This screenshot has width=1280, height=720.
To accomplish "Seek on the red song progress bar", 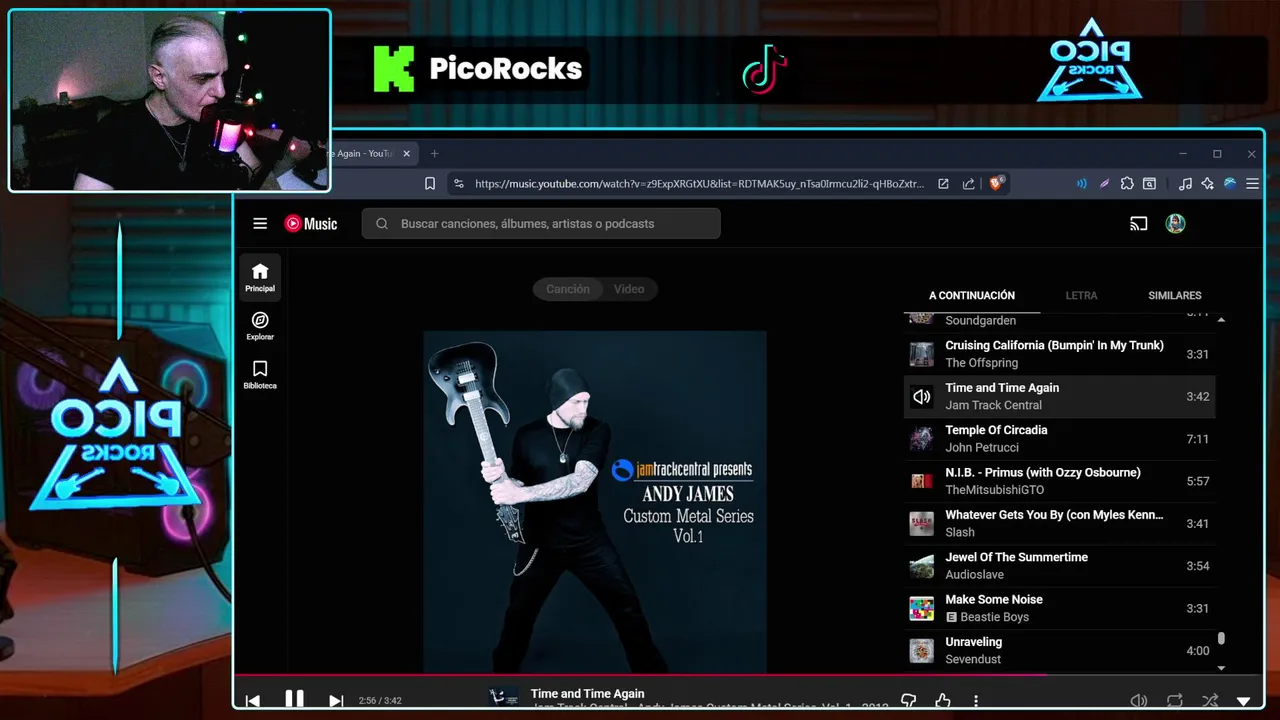I will (641, 675).
